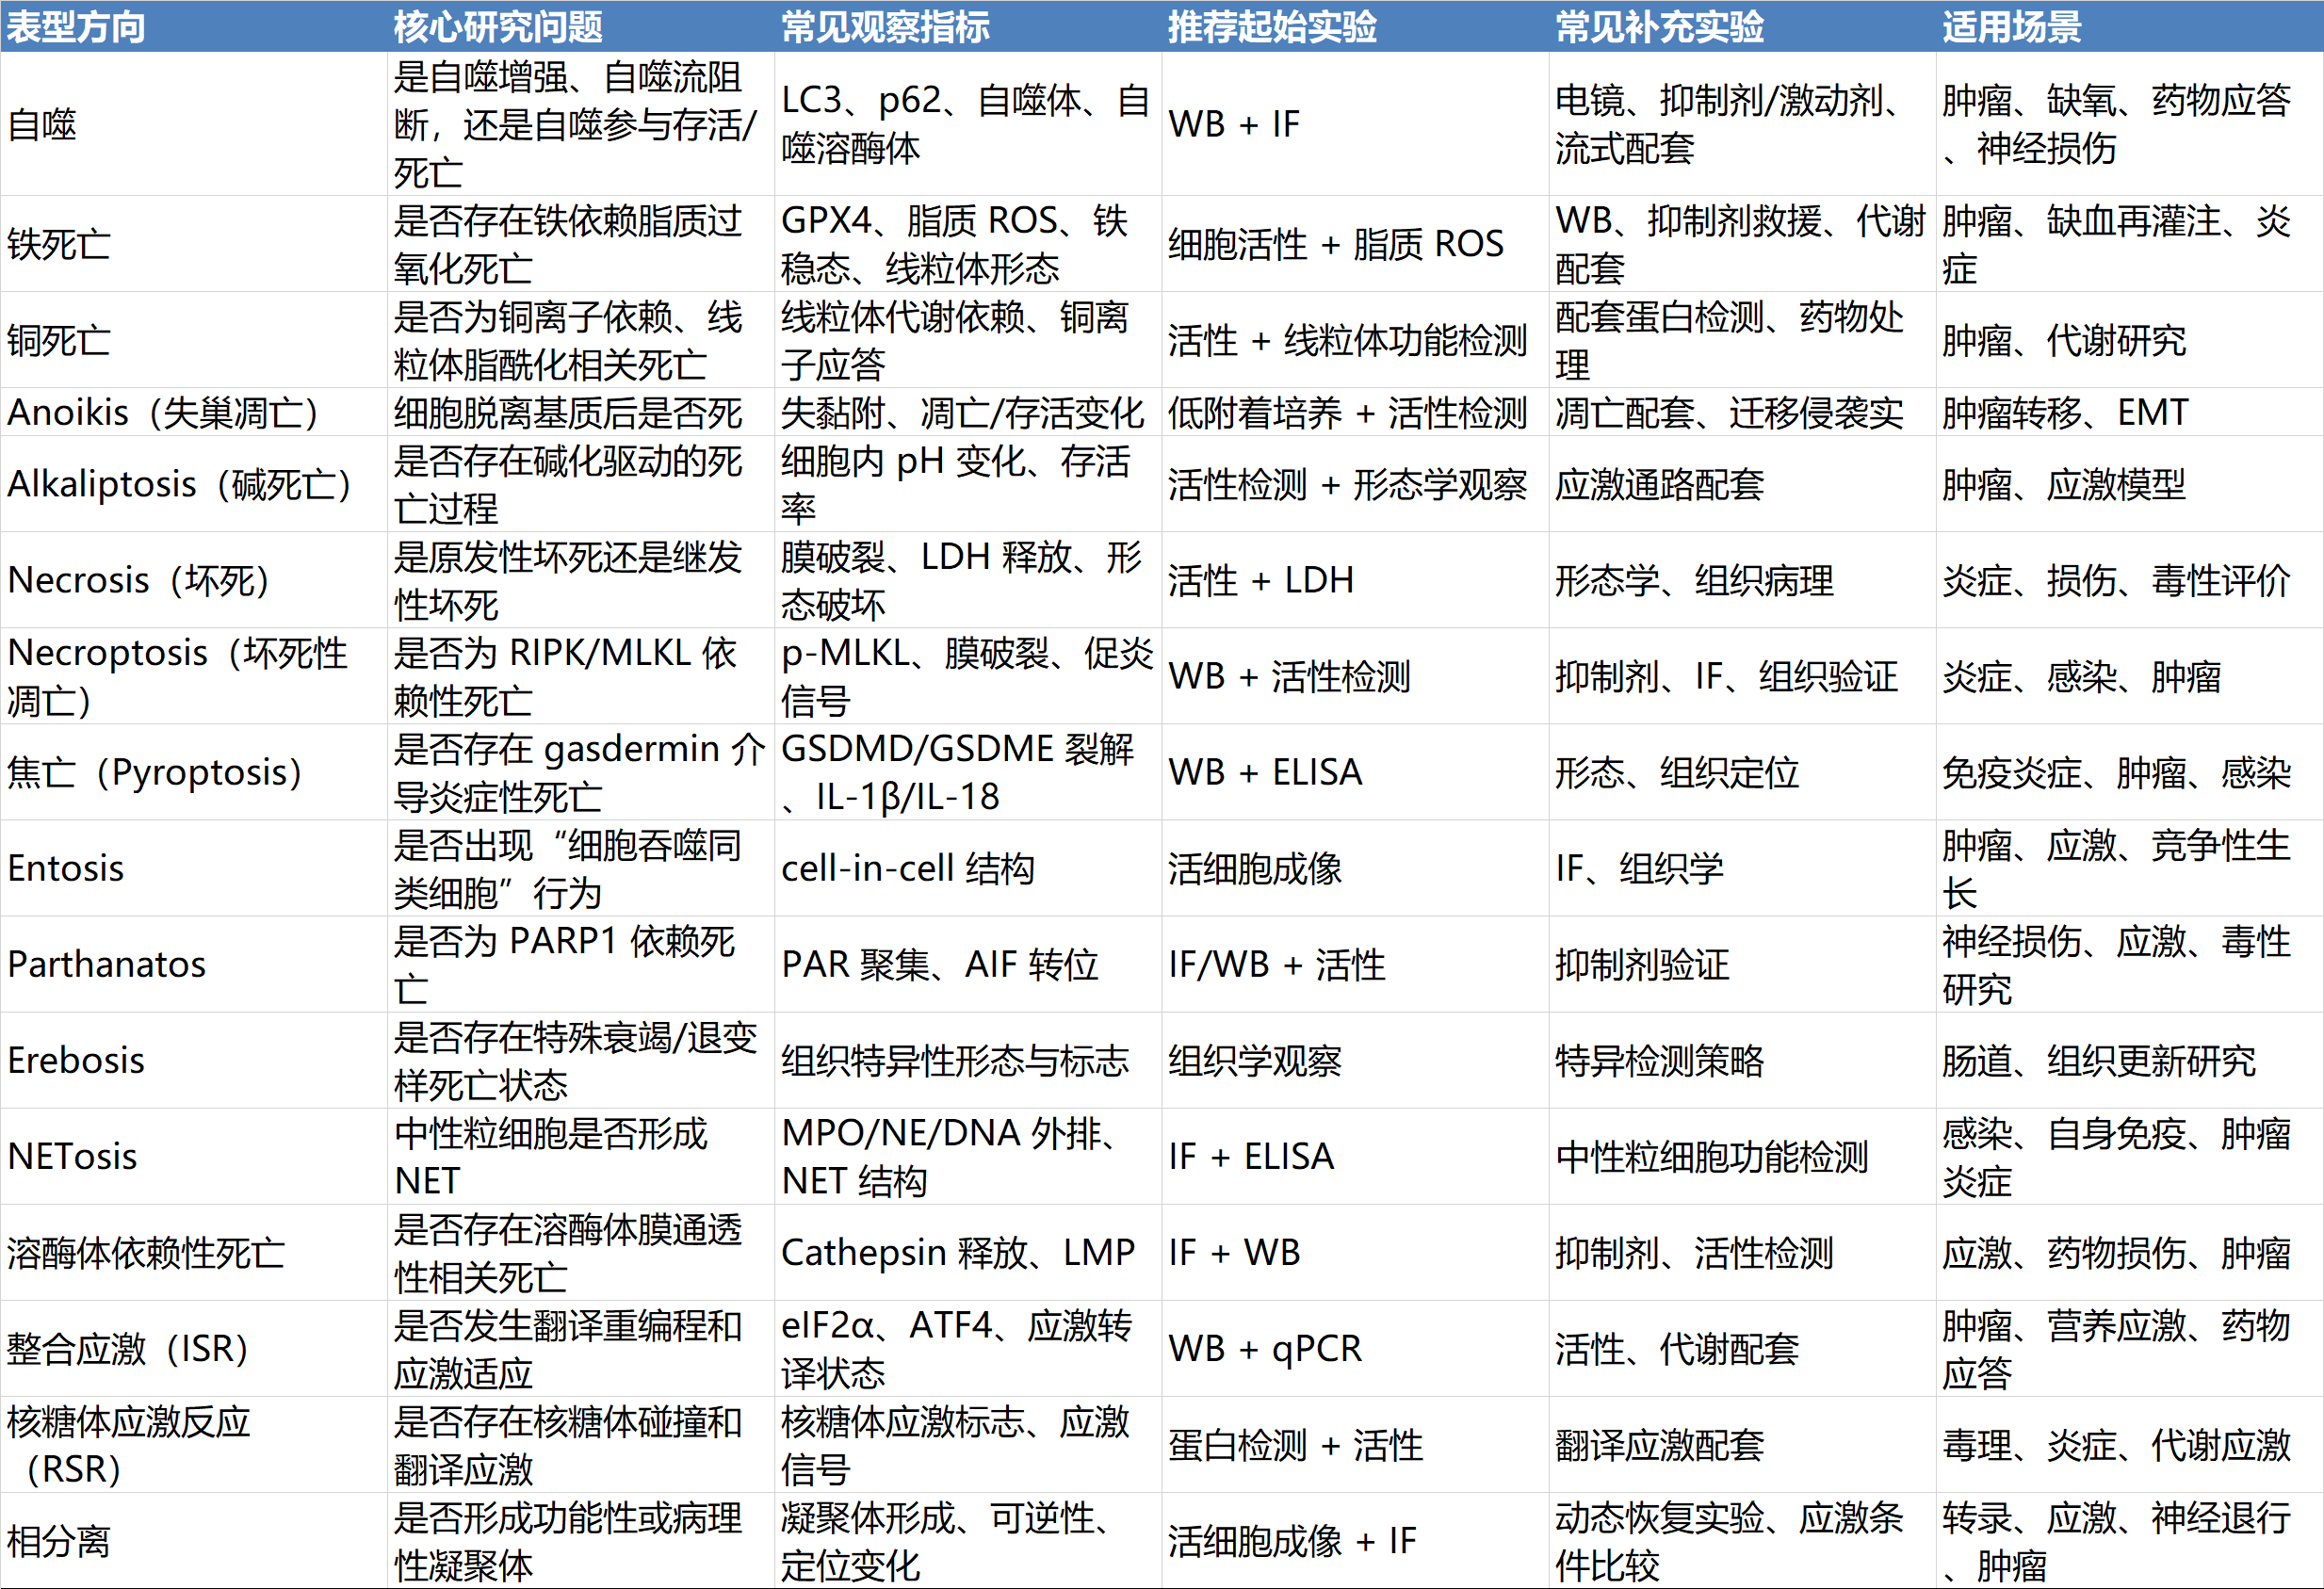Select the Erebosis phenotype cell
The height and width of the screenshot is (1589, 2324).
(x=76, y=1060)
